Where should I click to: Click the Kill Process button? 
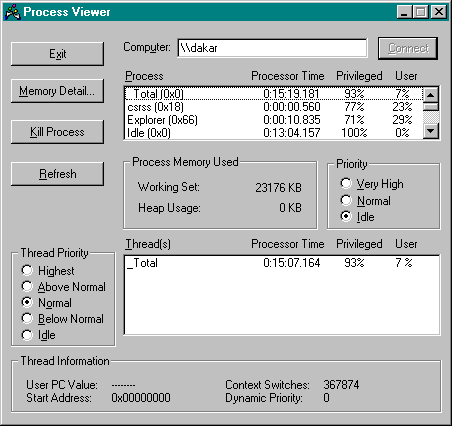57,132
